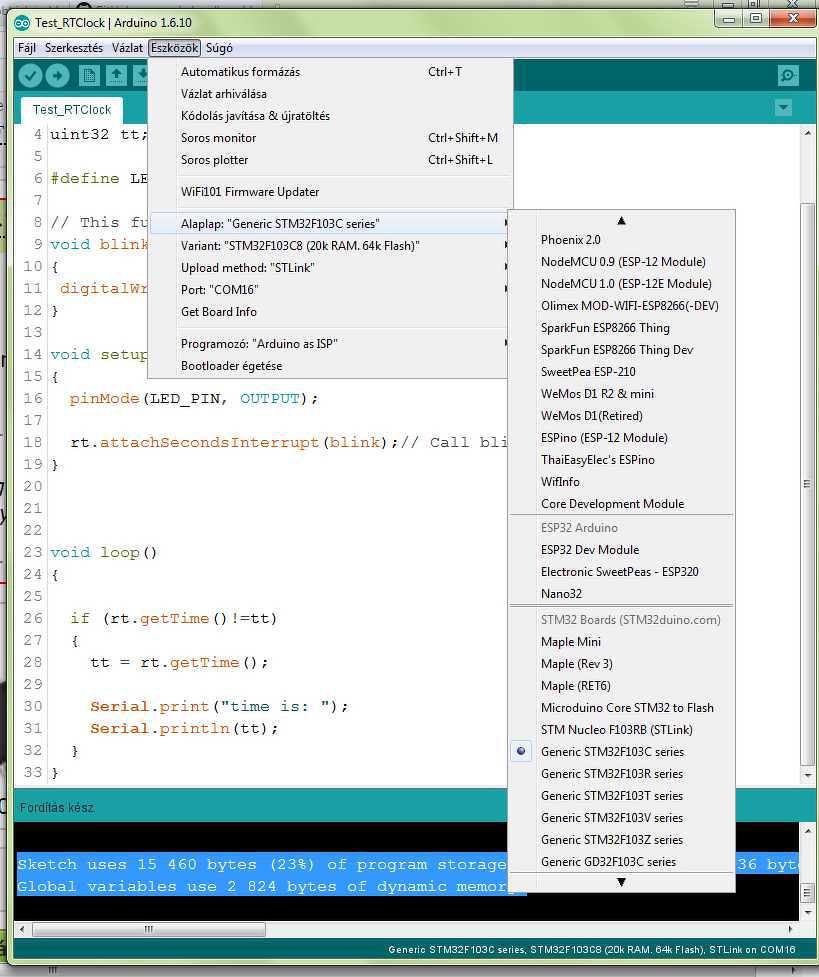Select Olimex MOD-WIFI-ESP8266(-DEV) board
This screenshot has width=819, height=977.
(621, 306)
